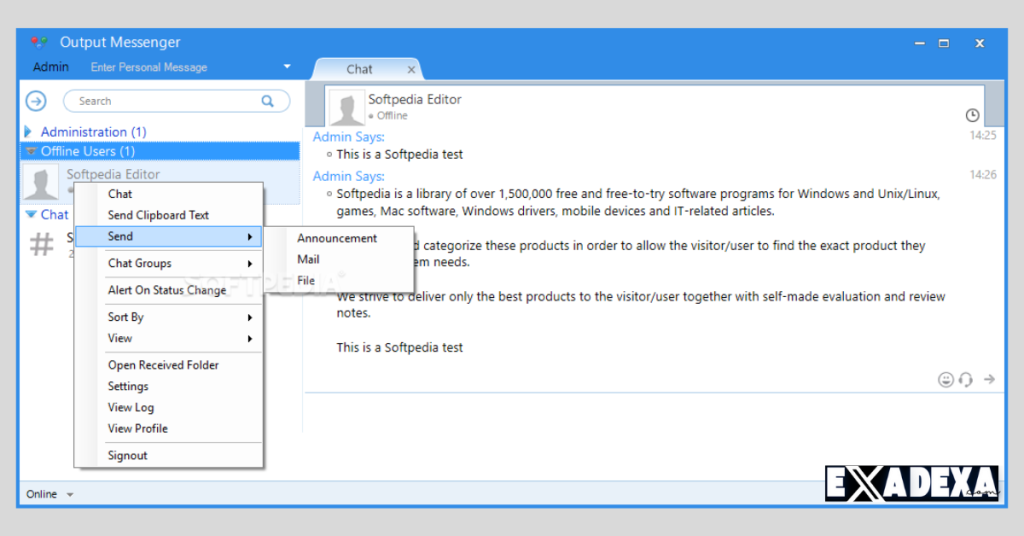Click Softpedia Editor name in chat header
Screen dimensions: 1024x536
(415, 99)
